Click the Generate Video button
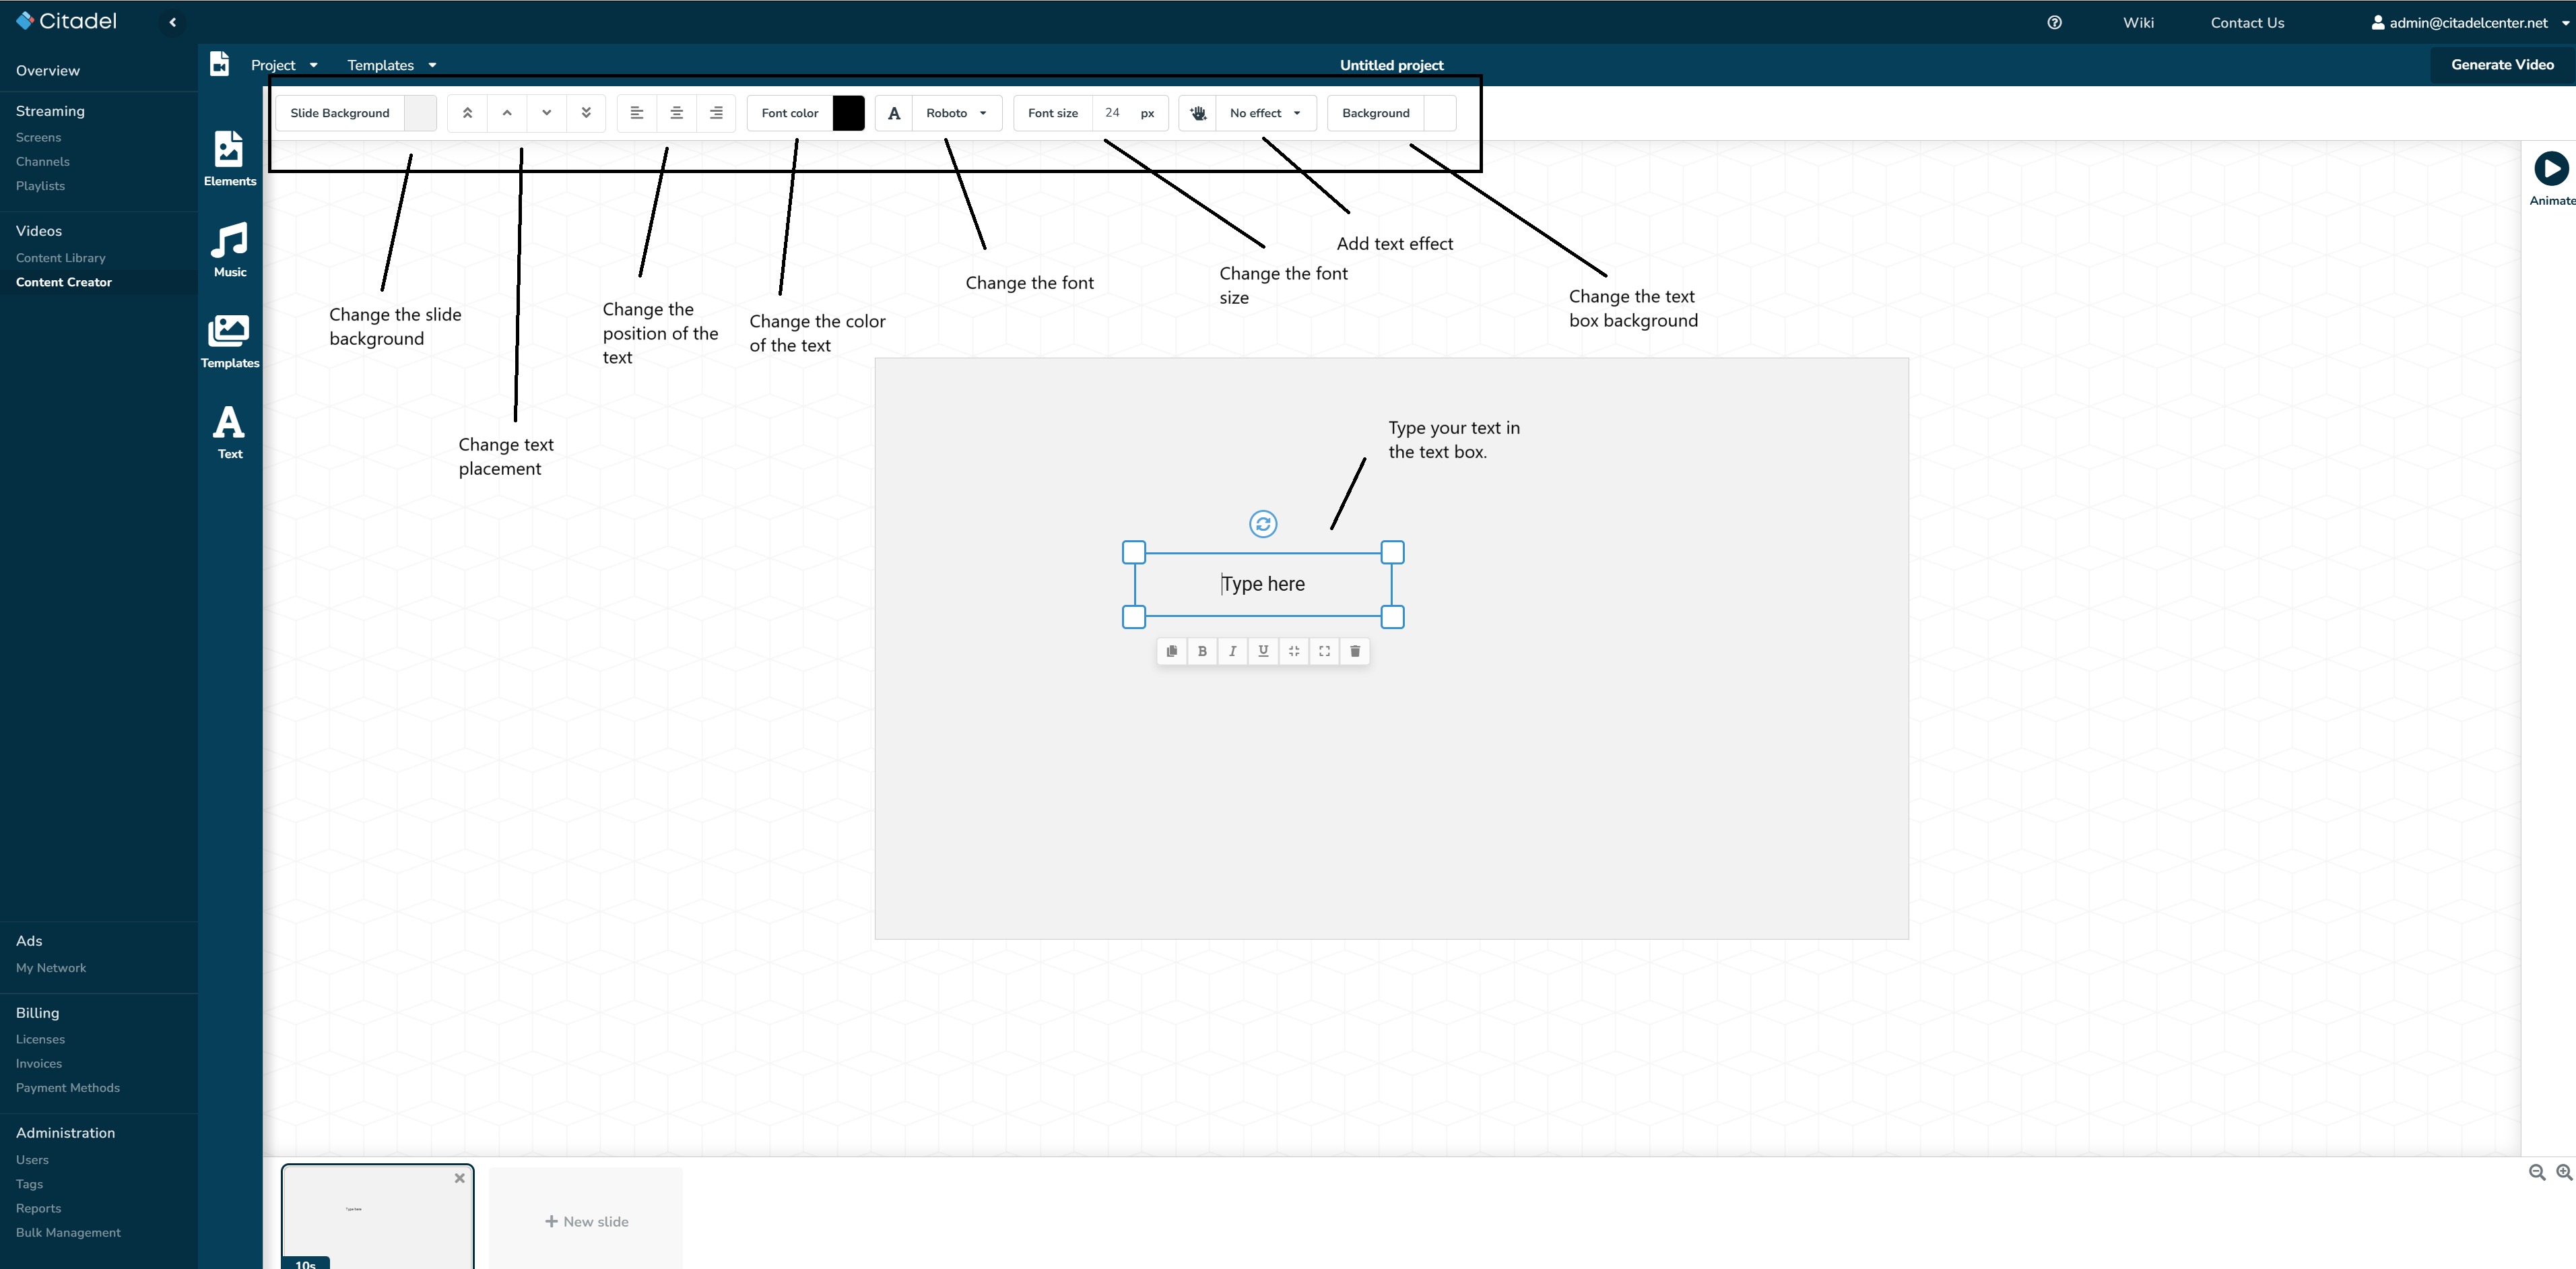2576x1269 pixels. pyautogui.click(x=2502, y=65)
